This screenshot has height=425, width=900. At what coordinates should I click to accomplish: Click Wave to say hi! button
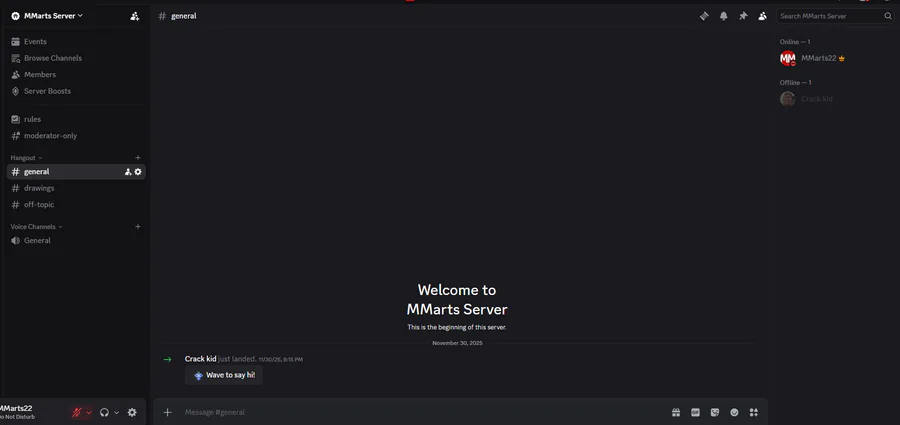pos(224,376)
